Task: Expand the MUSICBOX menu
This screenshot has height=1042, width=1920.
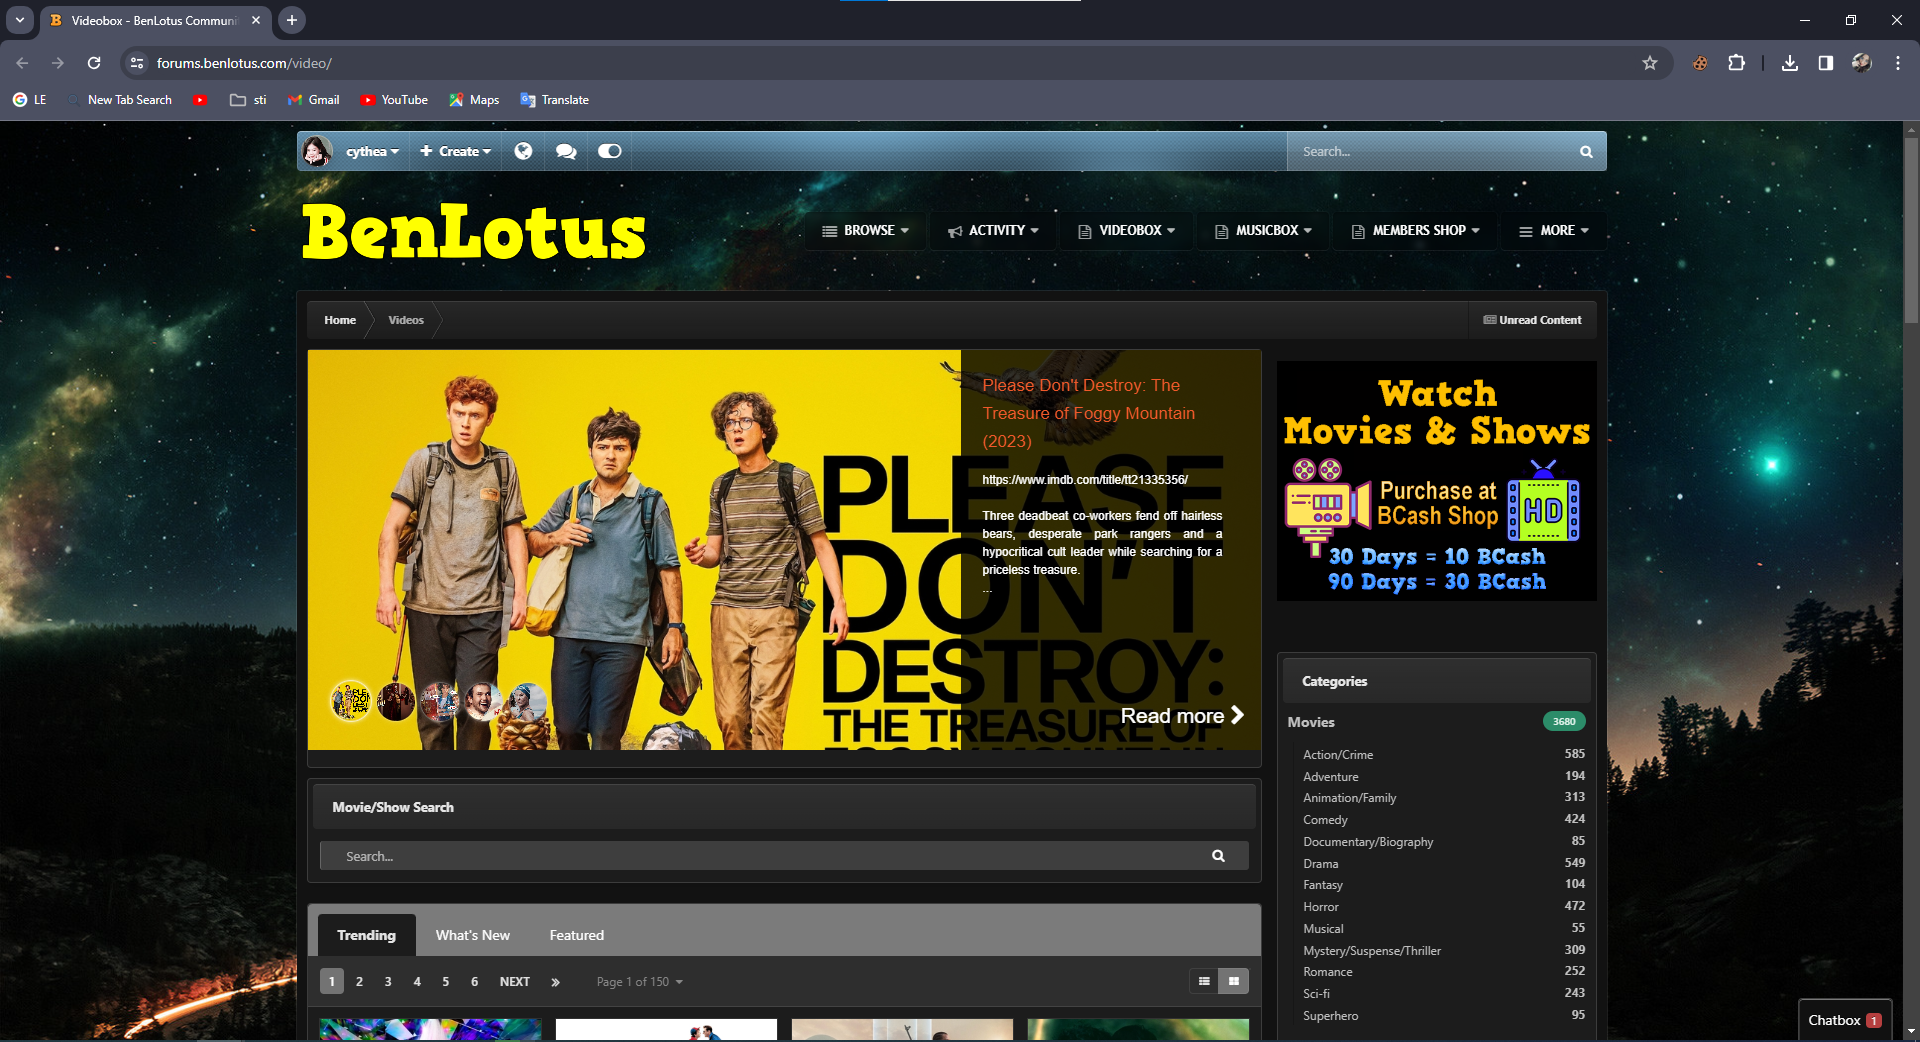Action: [x=1263, y=230]
